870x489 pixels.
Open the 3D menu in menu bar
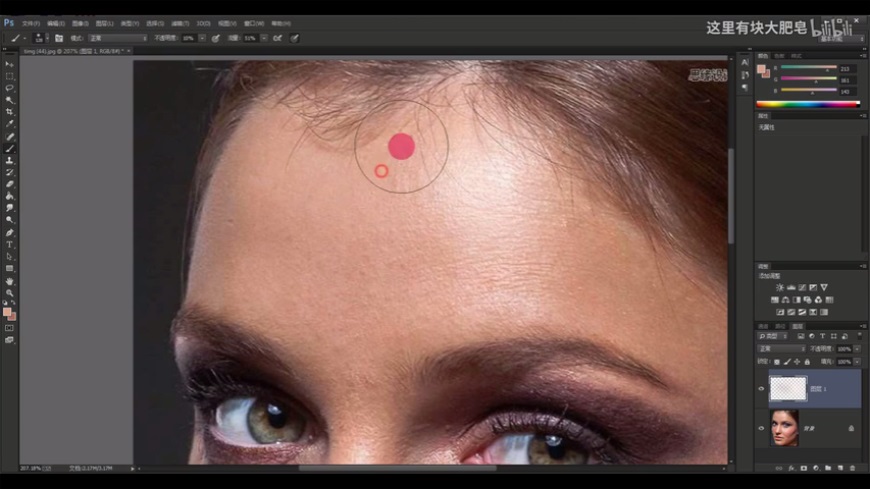click(x=203, y=22)
